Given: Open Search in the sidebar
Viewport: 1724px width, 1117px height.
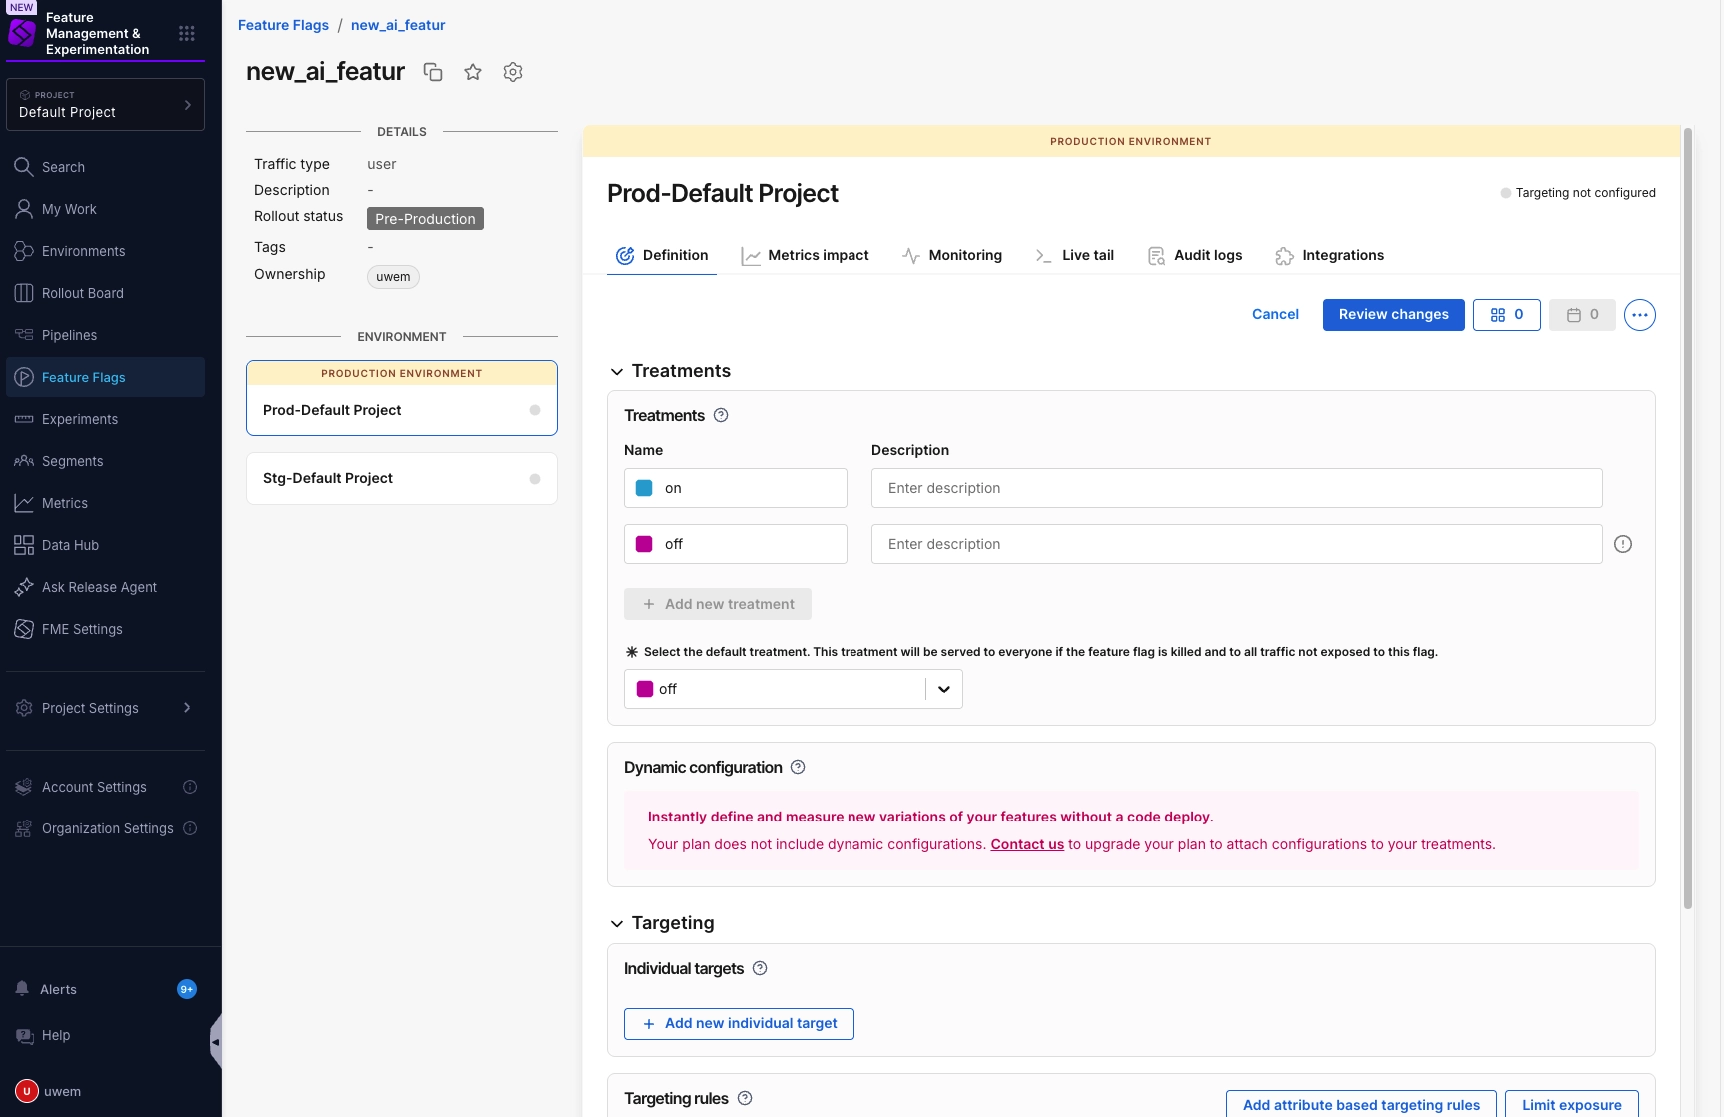Looking at the screenshot, I should click(x=105, y=167).
